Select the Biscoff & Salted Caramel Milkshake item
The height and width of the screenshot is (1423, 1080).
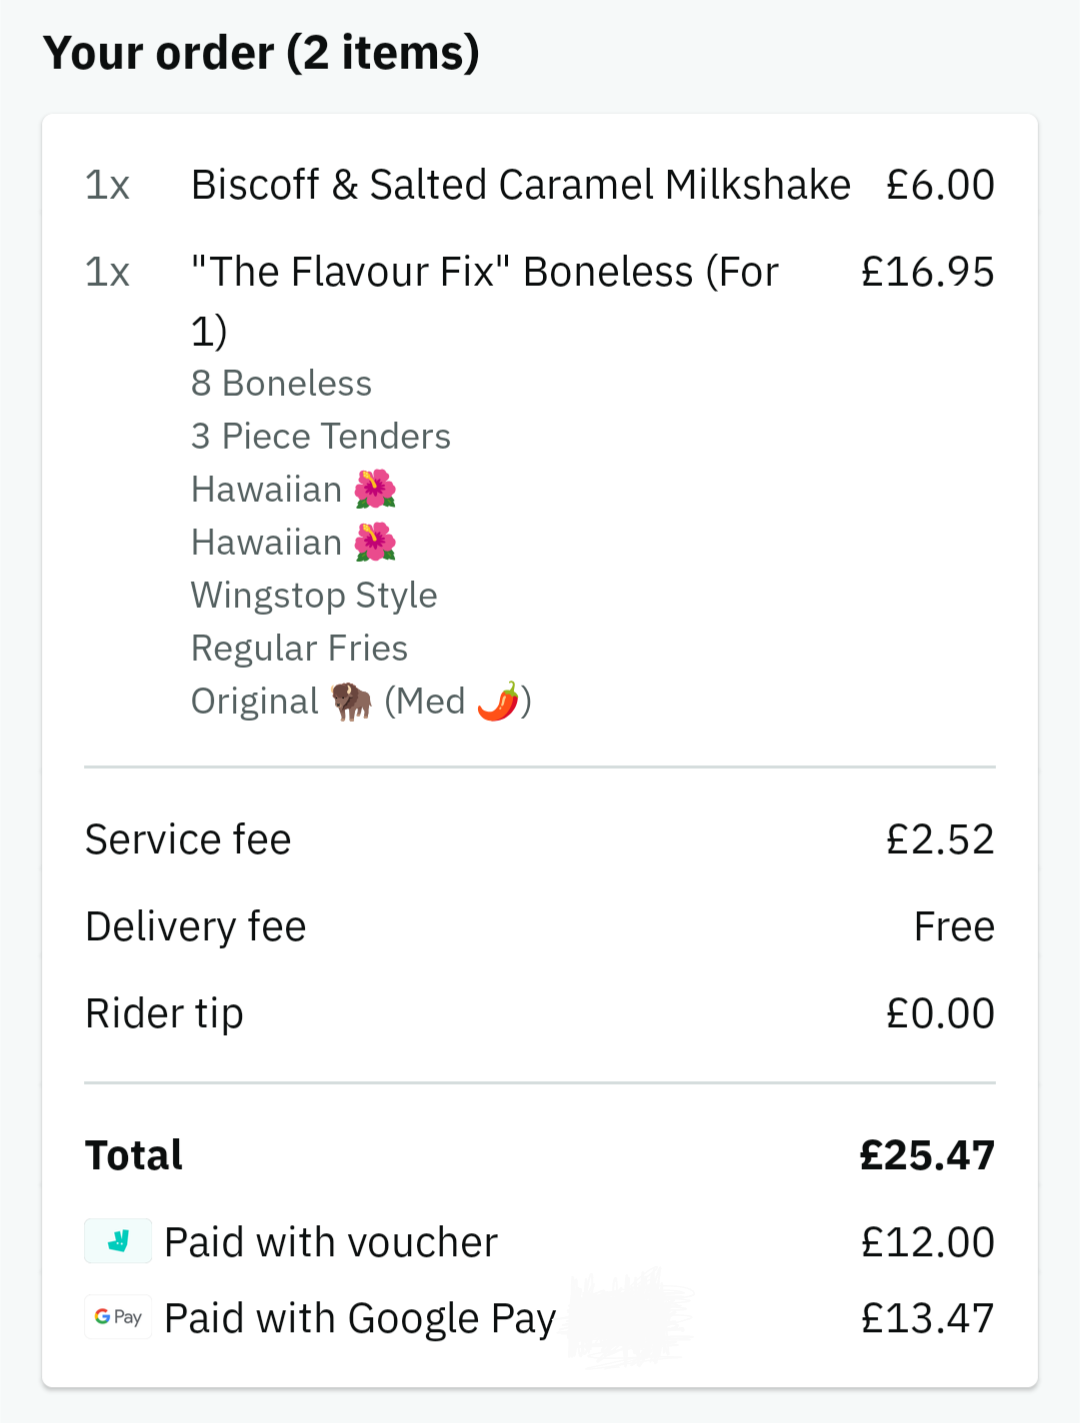(x=520, y=185)
